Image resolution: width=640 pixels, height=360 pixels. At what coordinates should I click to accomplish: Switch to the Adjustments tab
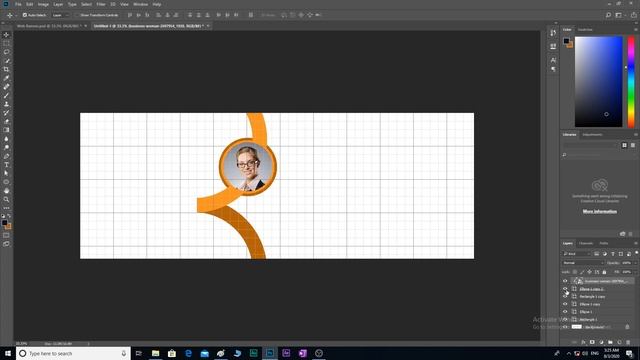point(592,134)
